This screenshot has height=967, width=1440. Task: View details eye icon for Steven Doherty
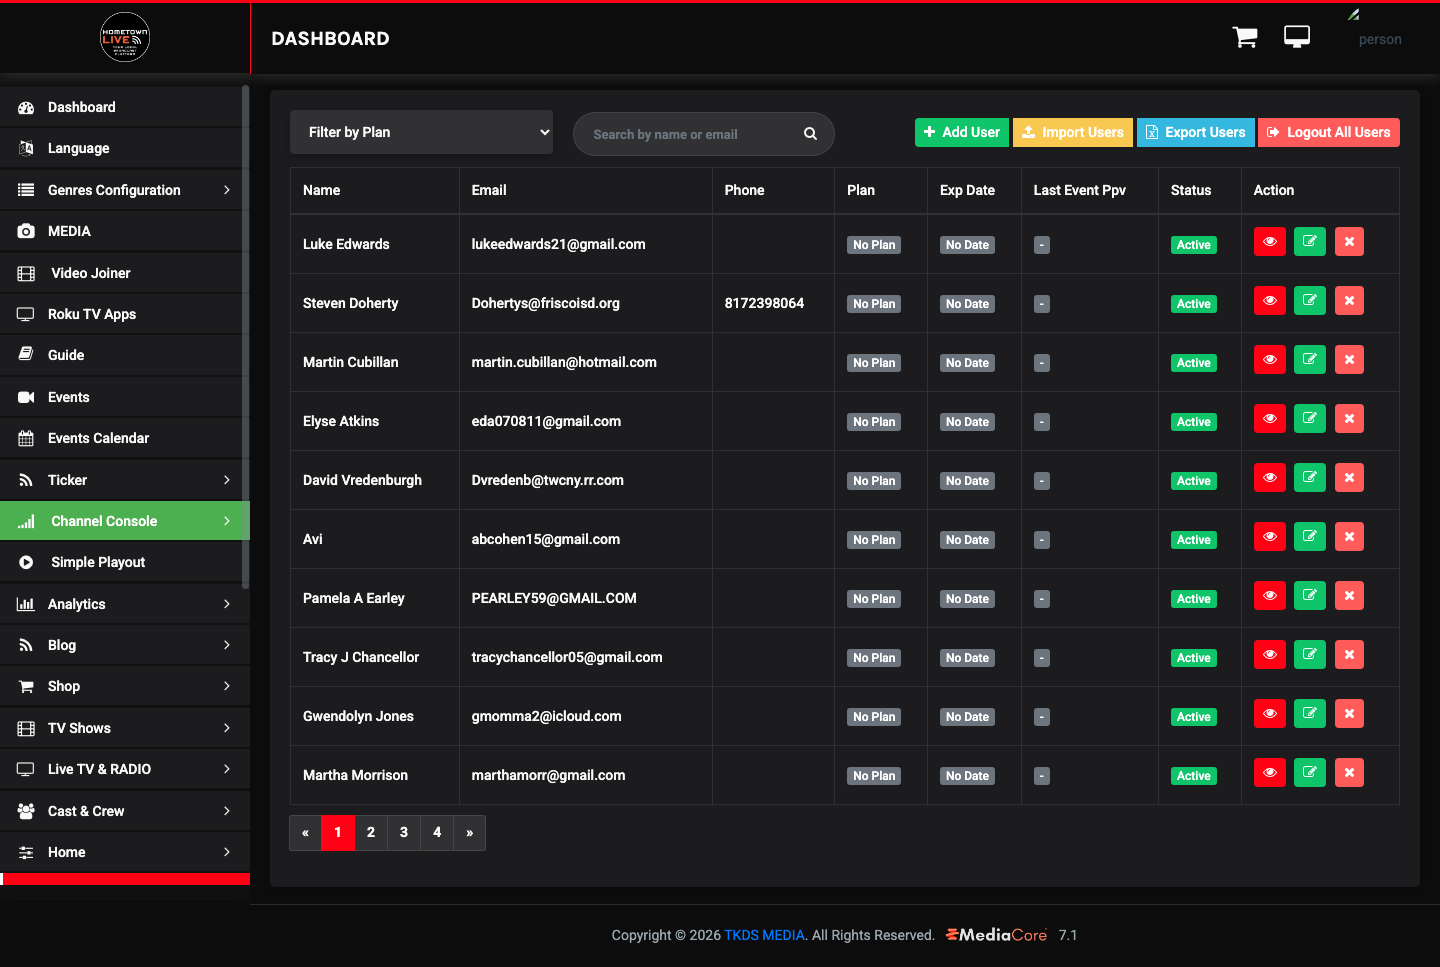(1270, 301)
